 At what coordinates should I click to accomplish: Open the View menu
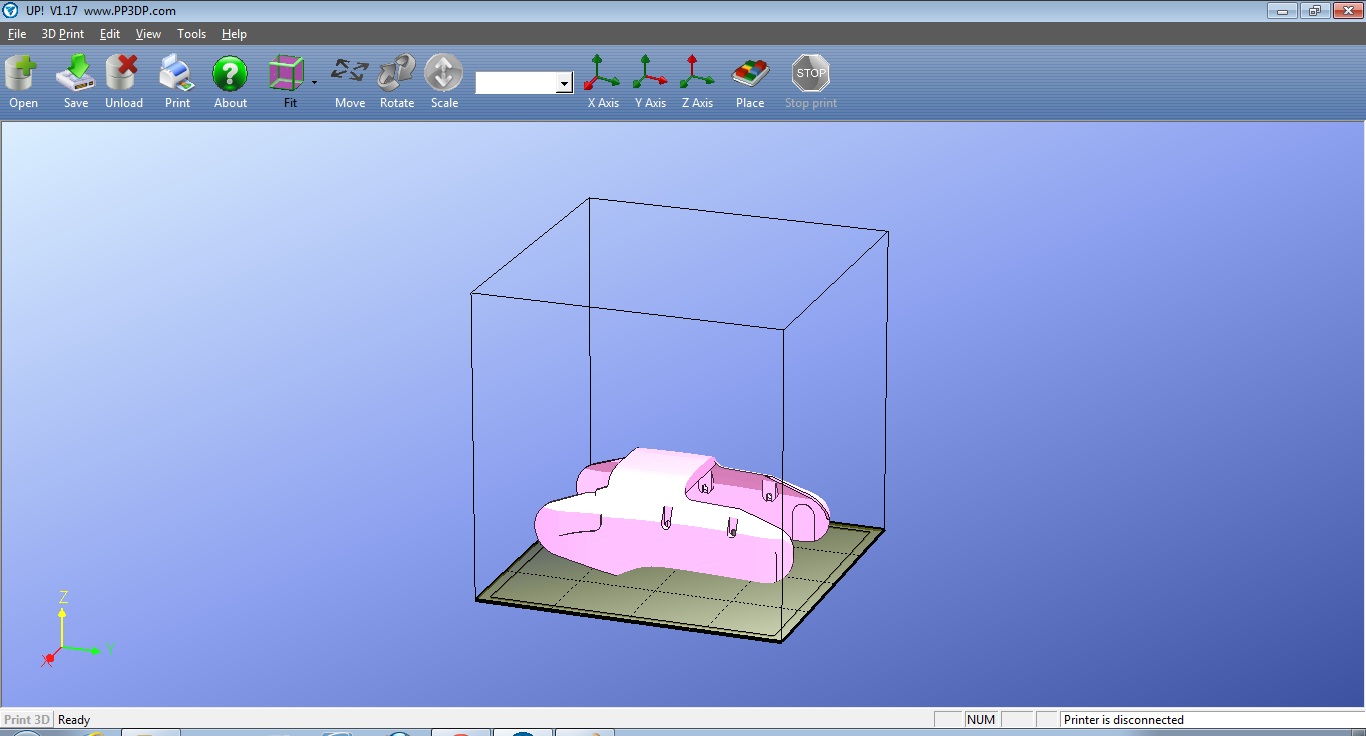tap(148, 34)
